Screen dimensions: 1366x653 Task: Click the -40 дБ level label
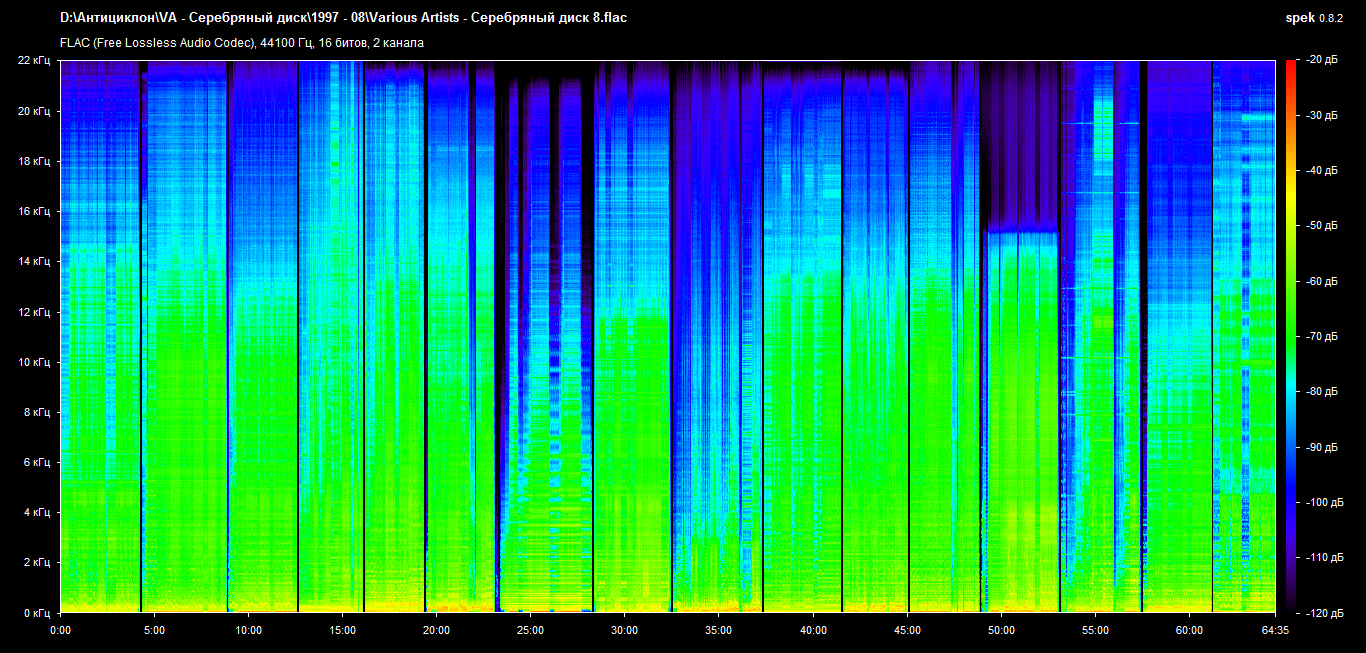pyautogui.click(x=1321, y=171)
